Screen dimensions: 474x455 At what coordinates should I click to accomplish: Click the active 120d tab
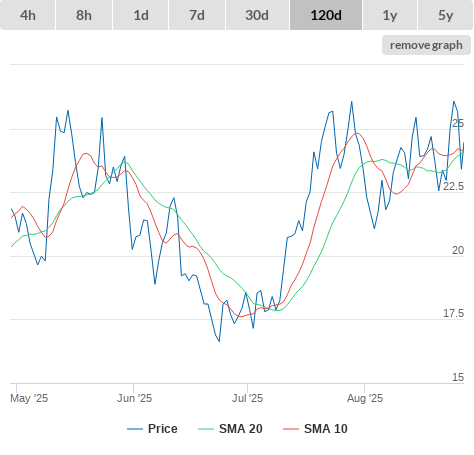[x=326, y=15]
